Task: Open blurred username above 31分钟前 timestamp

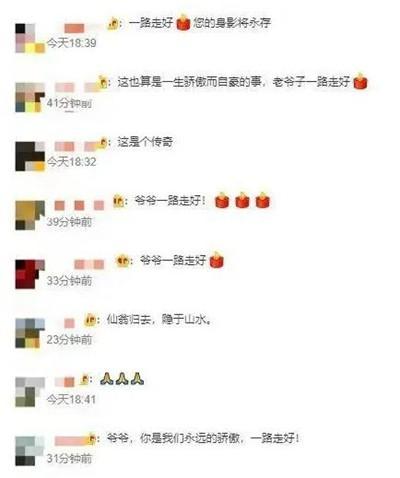Action: 71,441
